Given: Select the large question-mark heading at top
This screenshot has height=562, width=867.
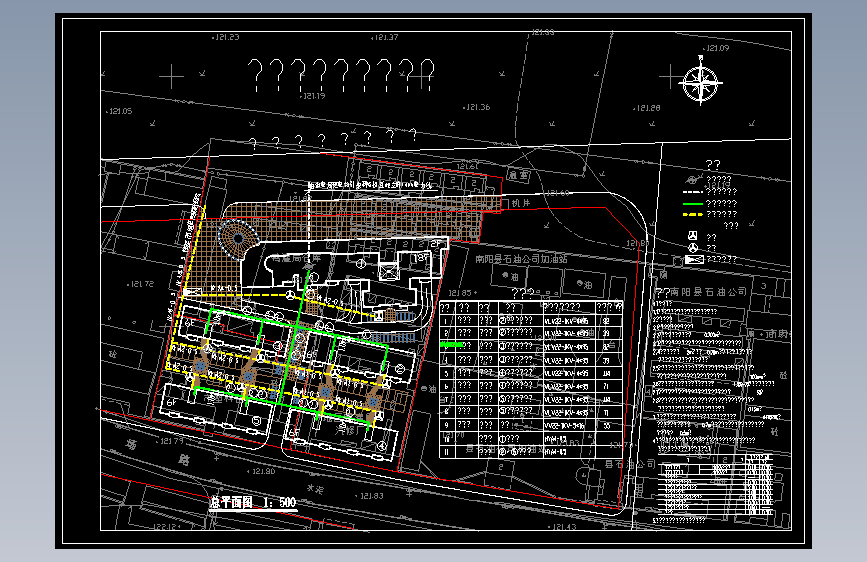Looking at the screenshot, I should pyautogui.click(x=340, y=75).
